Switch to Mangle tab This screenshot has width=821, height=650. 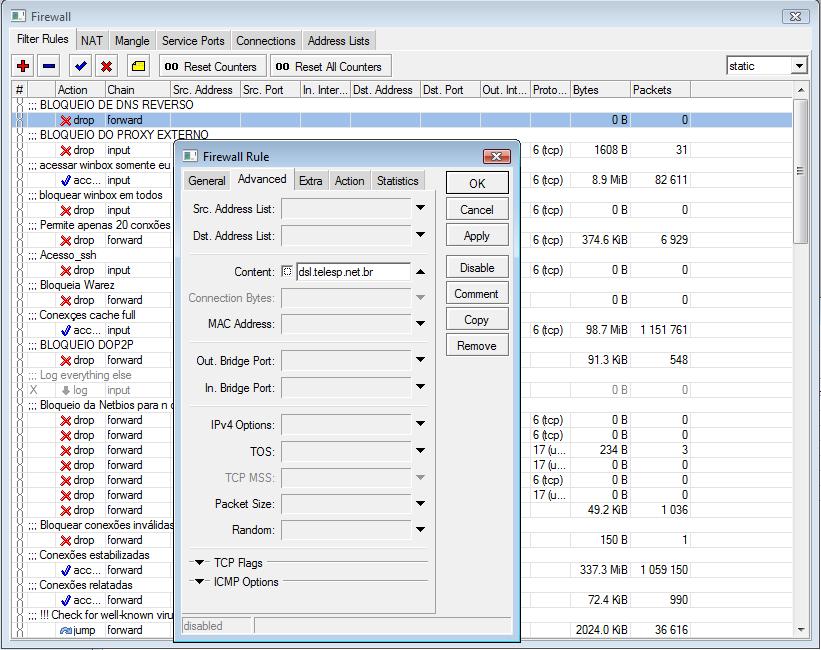132,41
